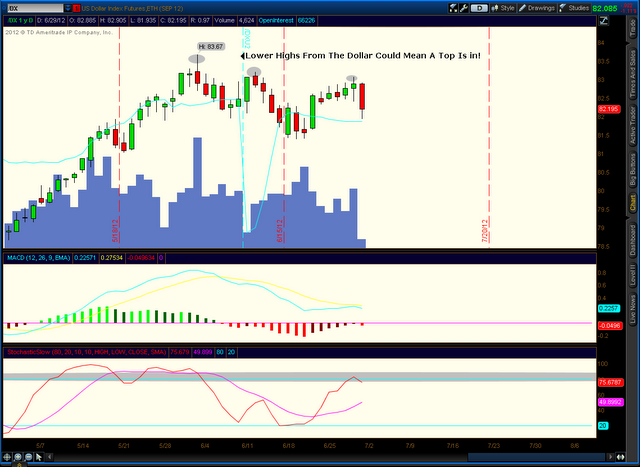Click the 4,624 volume value
This screenshot has height=467, width=640.
[x=247, y=20]
